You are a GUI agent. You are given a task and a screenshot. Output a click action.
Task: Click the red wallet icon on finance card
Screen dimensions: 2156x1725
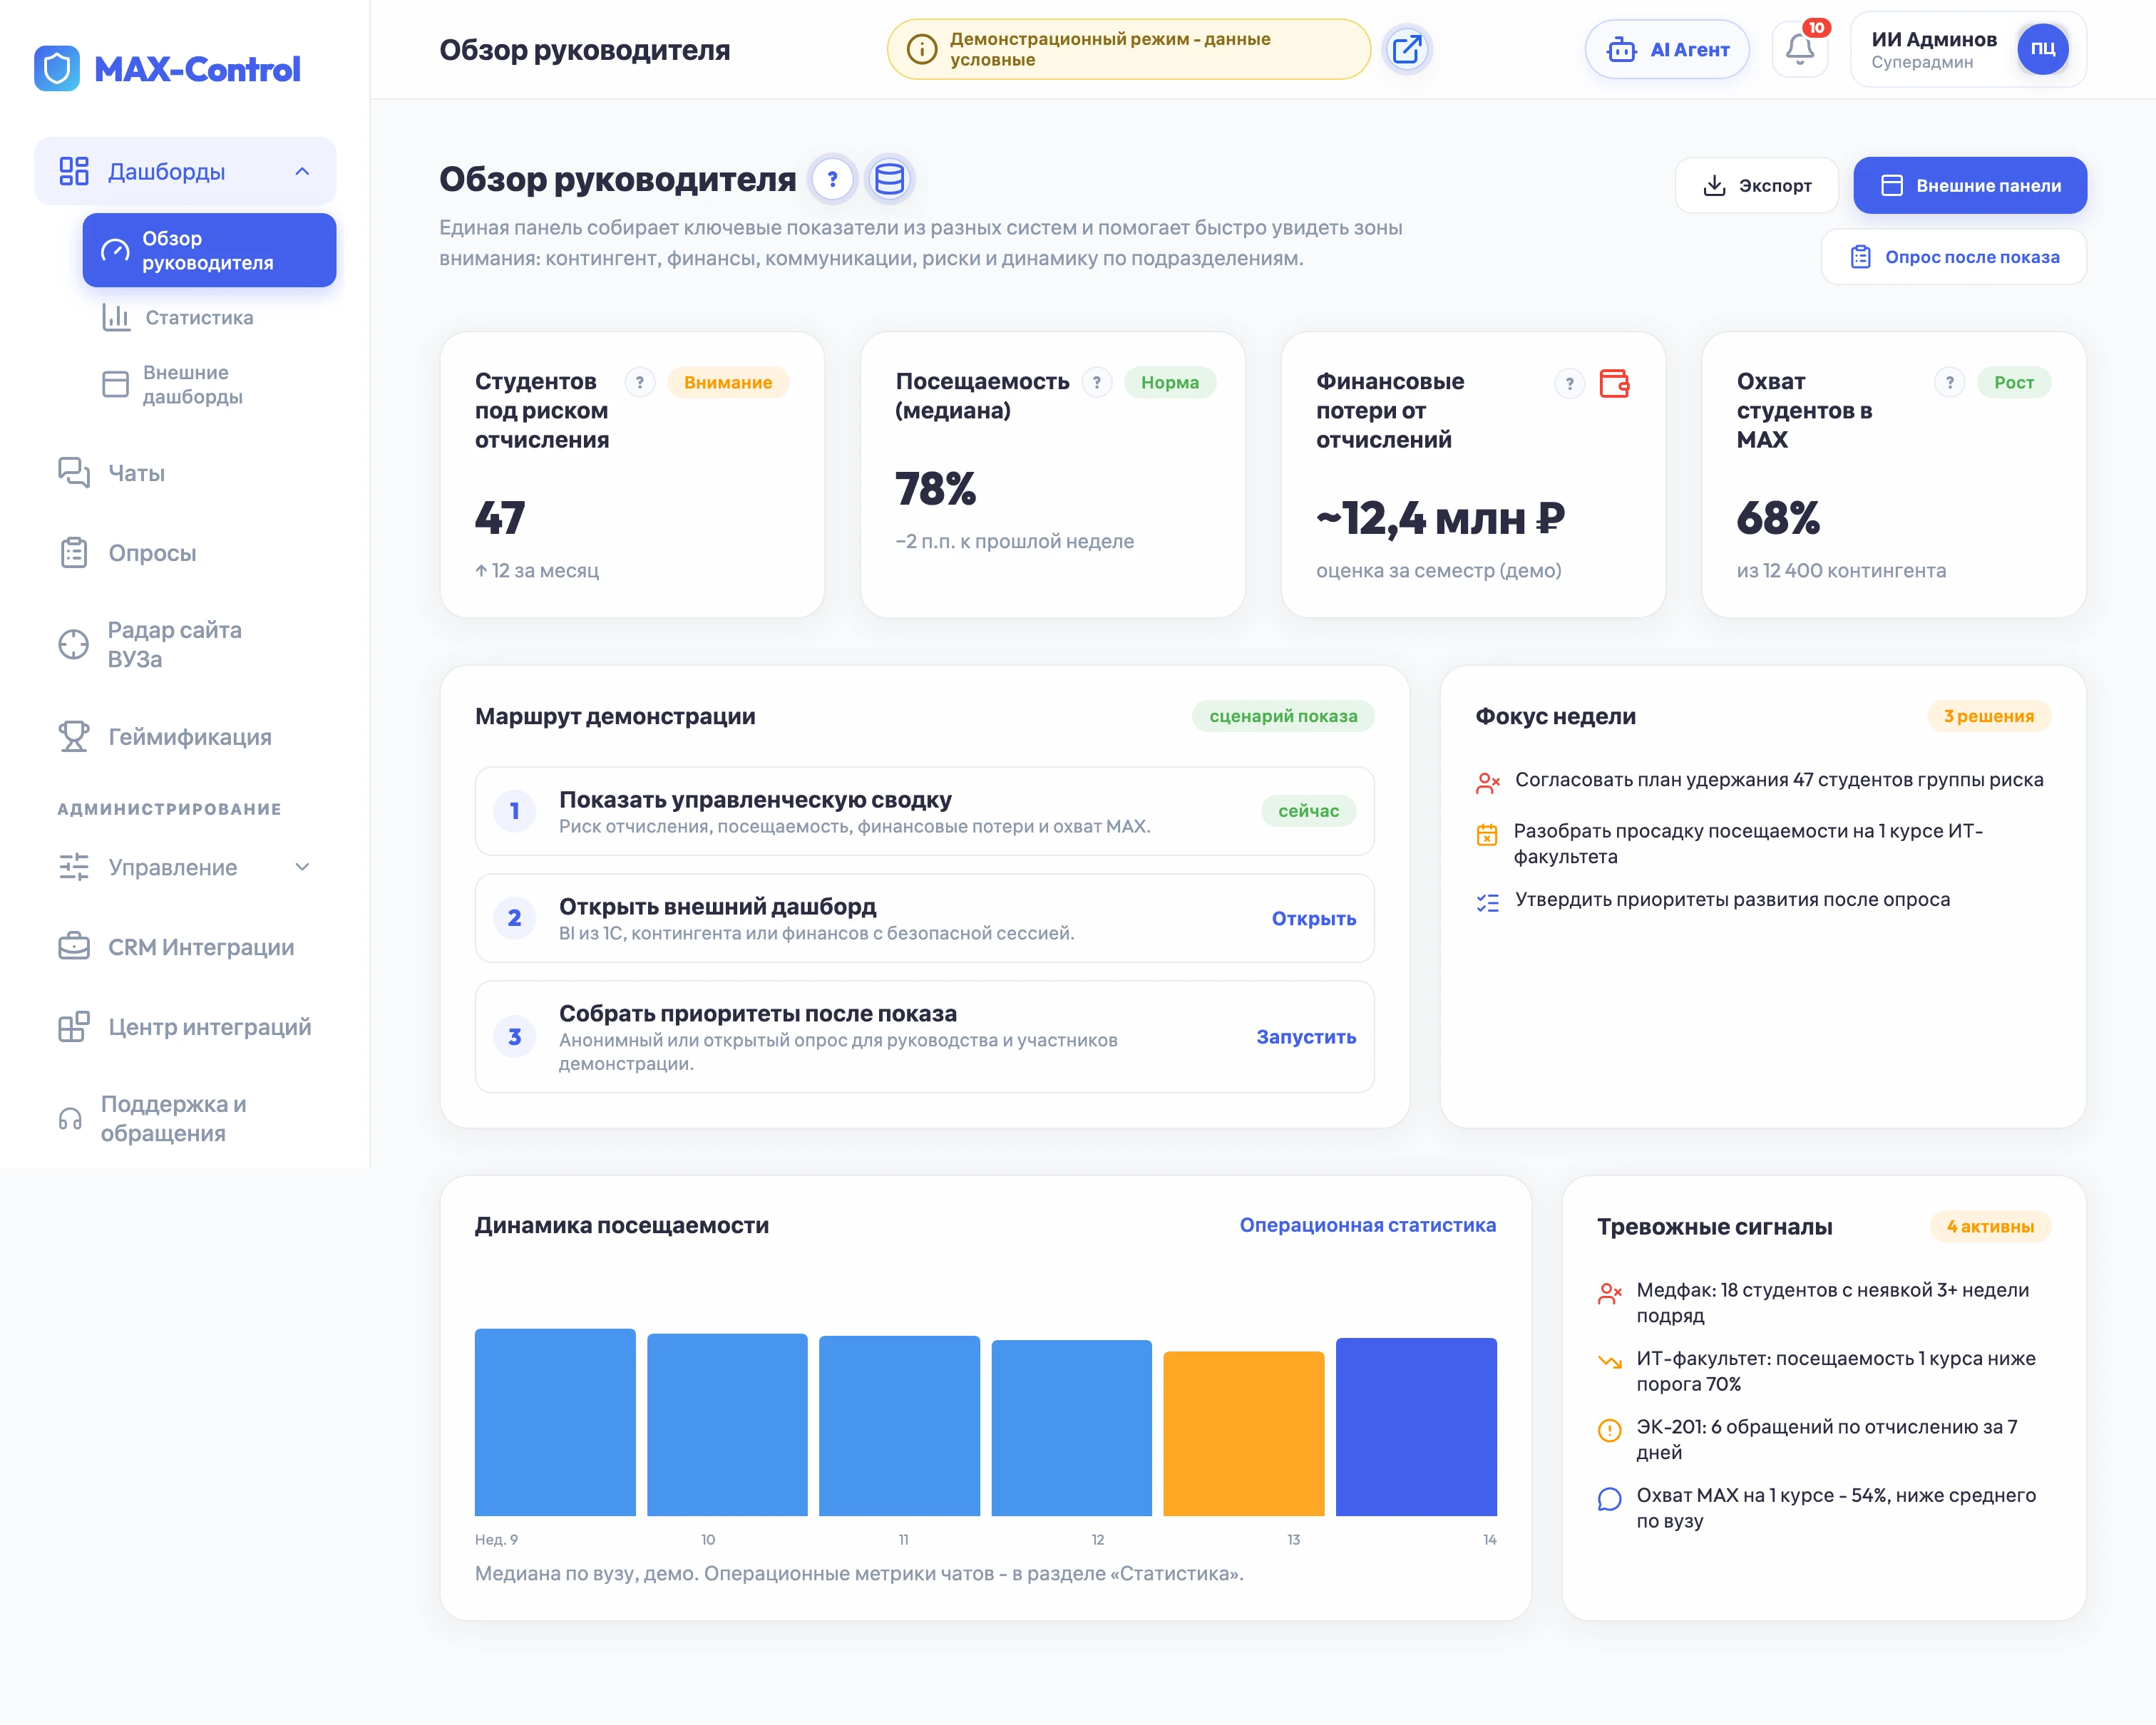1614,383
